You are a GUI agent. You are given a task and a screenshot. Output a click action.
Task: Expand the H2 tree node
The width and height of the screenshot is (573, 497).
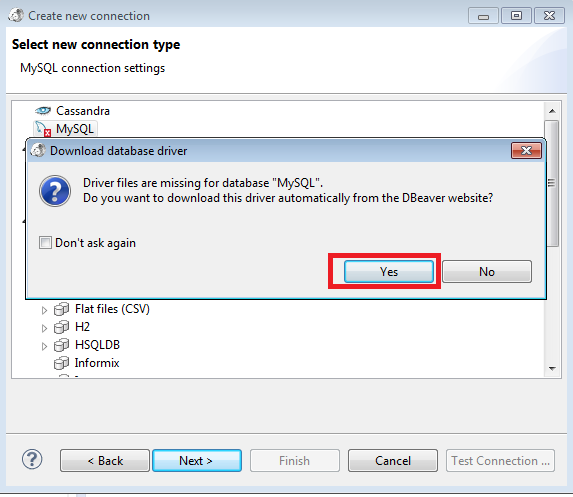coord(44,328)
